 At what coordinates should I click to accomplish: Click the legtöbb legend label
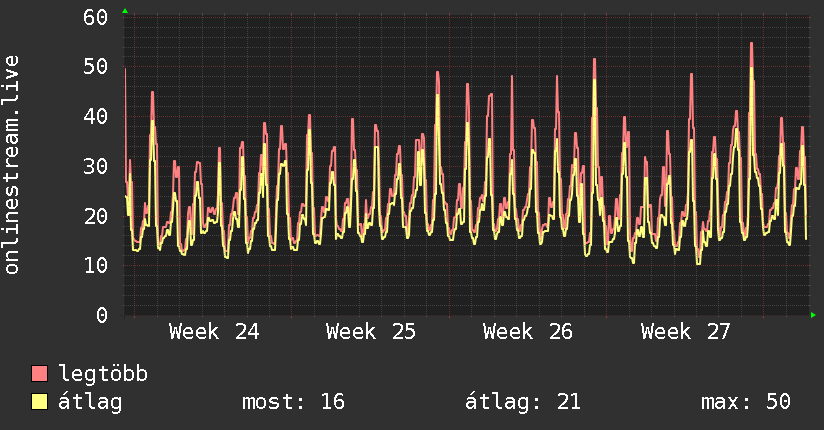(x=103, y=373)
